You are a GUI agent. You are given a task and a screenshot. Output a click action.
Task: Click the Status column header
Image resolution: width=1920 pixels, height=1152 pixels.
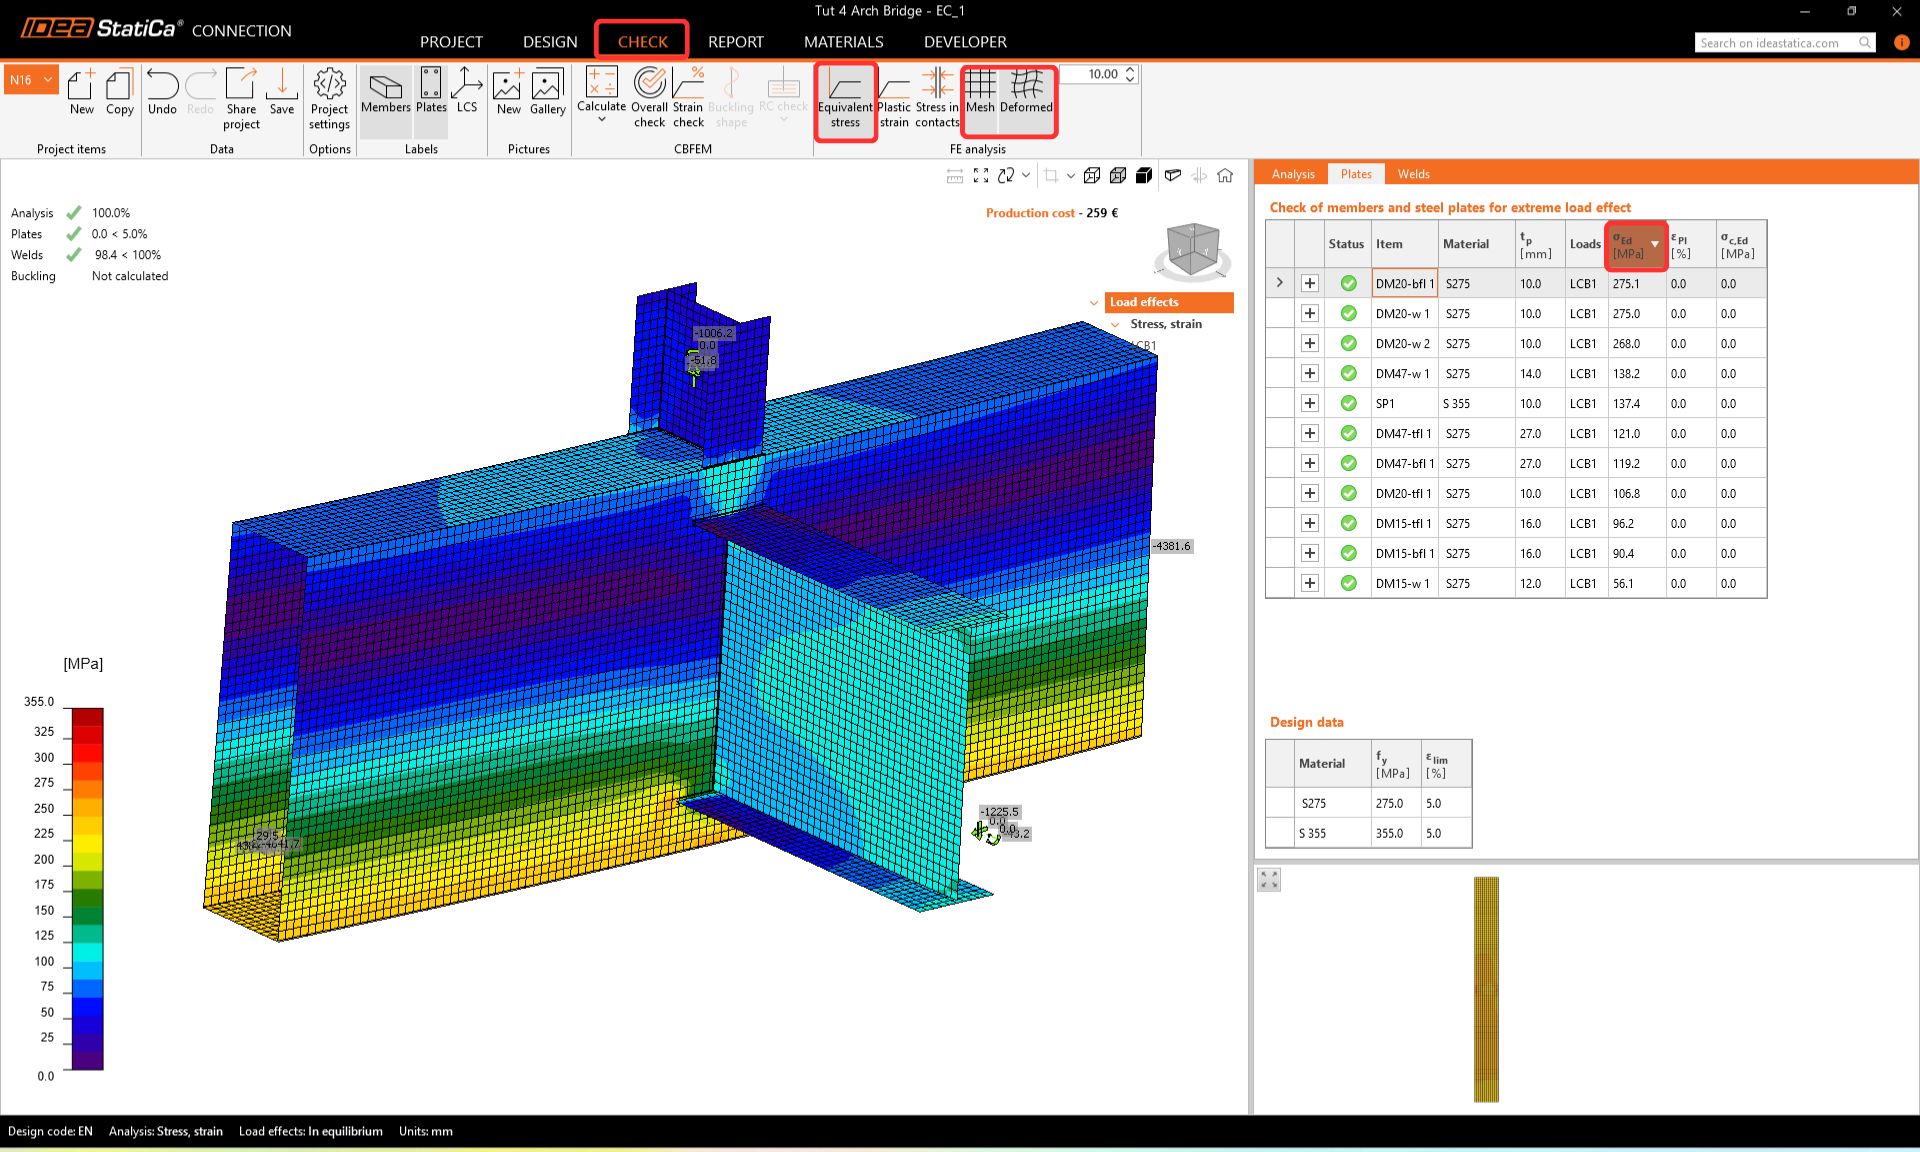click(1346, 244)
